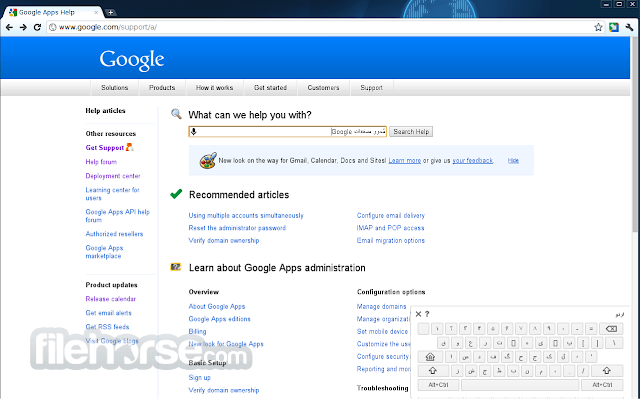Open the Support menu item
The width and height of the screenshot is (640, 400).
pyautogui.click(x=371, y=88)
